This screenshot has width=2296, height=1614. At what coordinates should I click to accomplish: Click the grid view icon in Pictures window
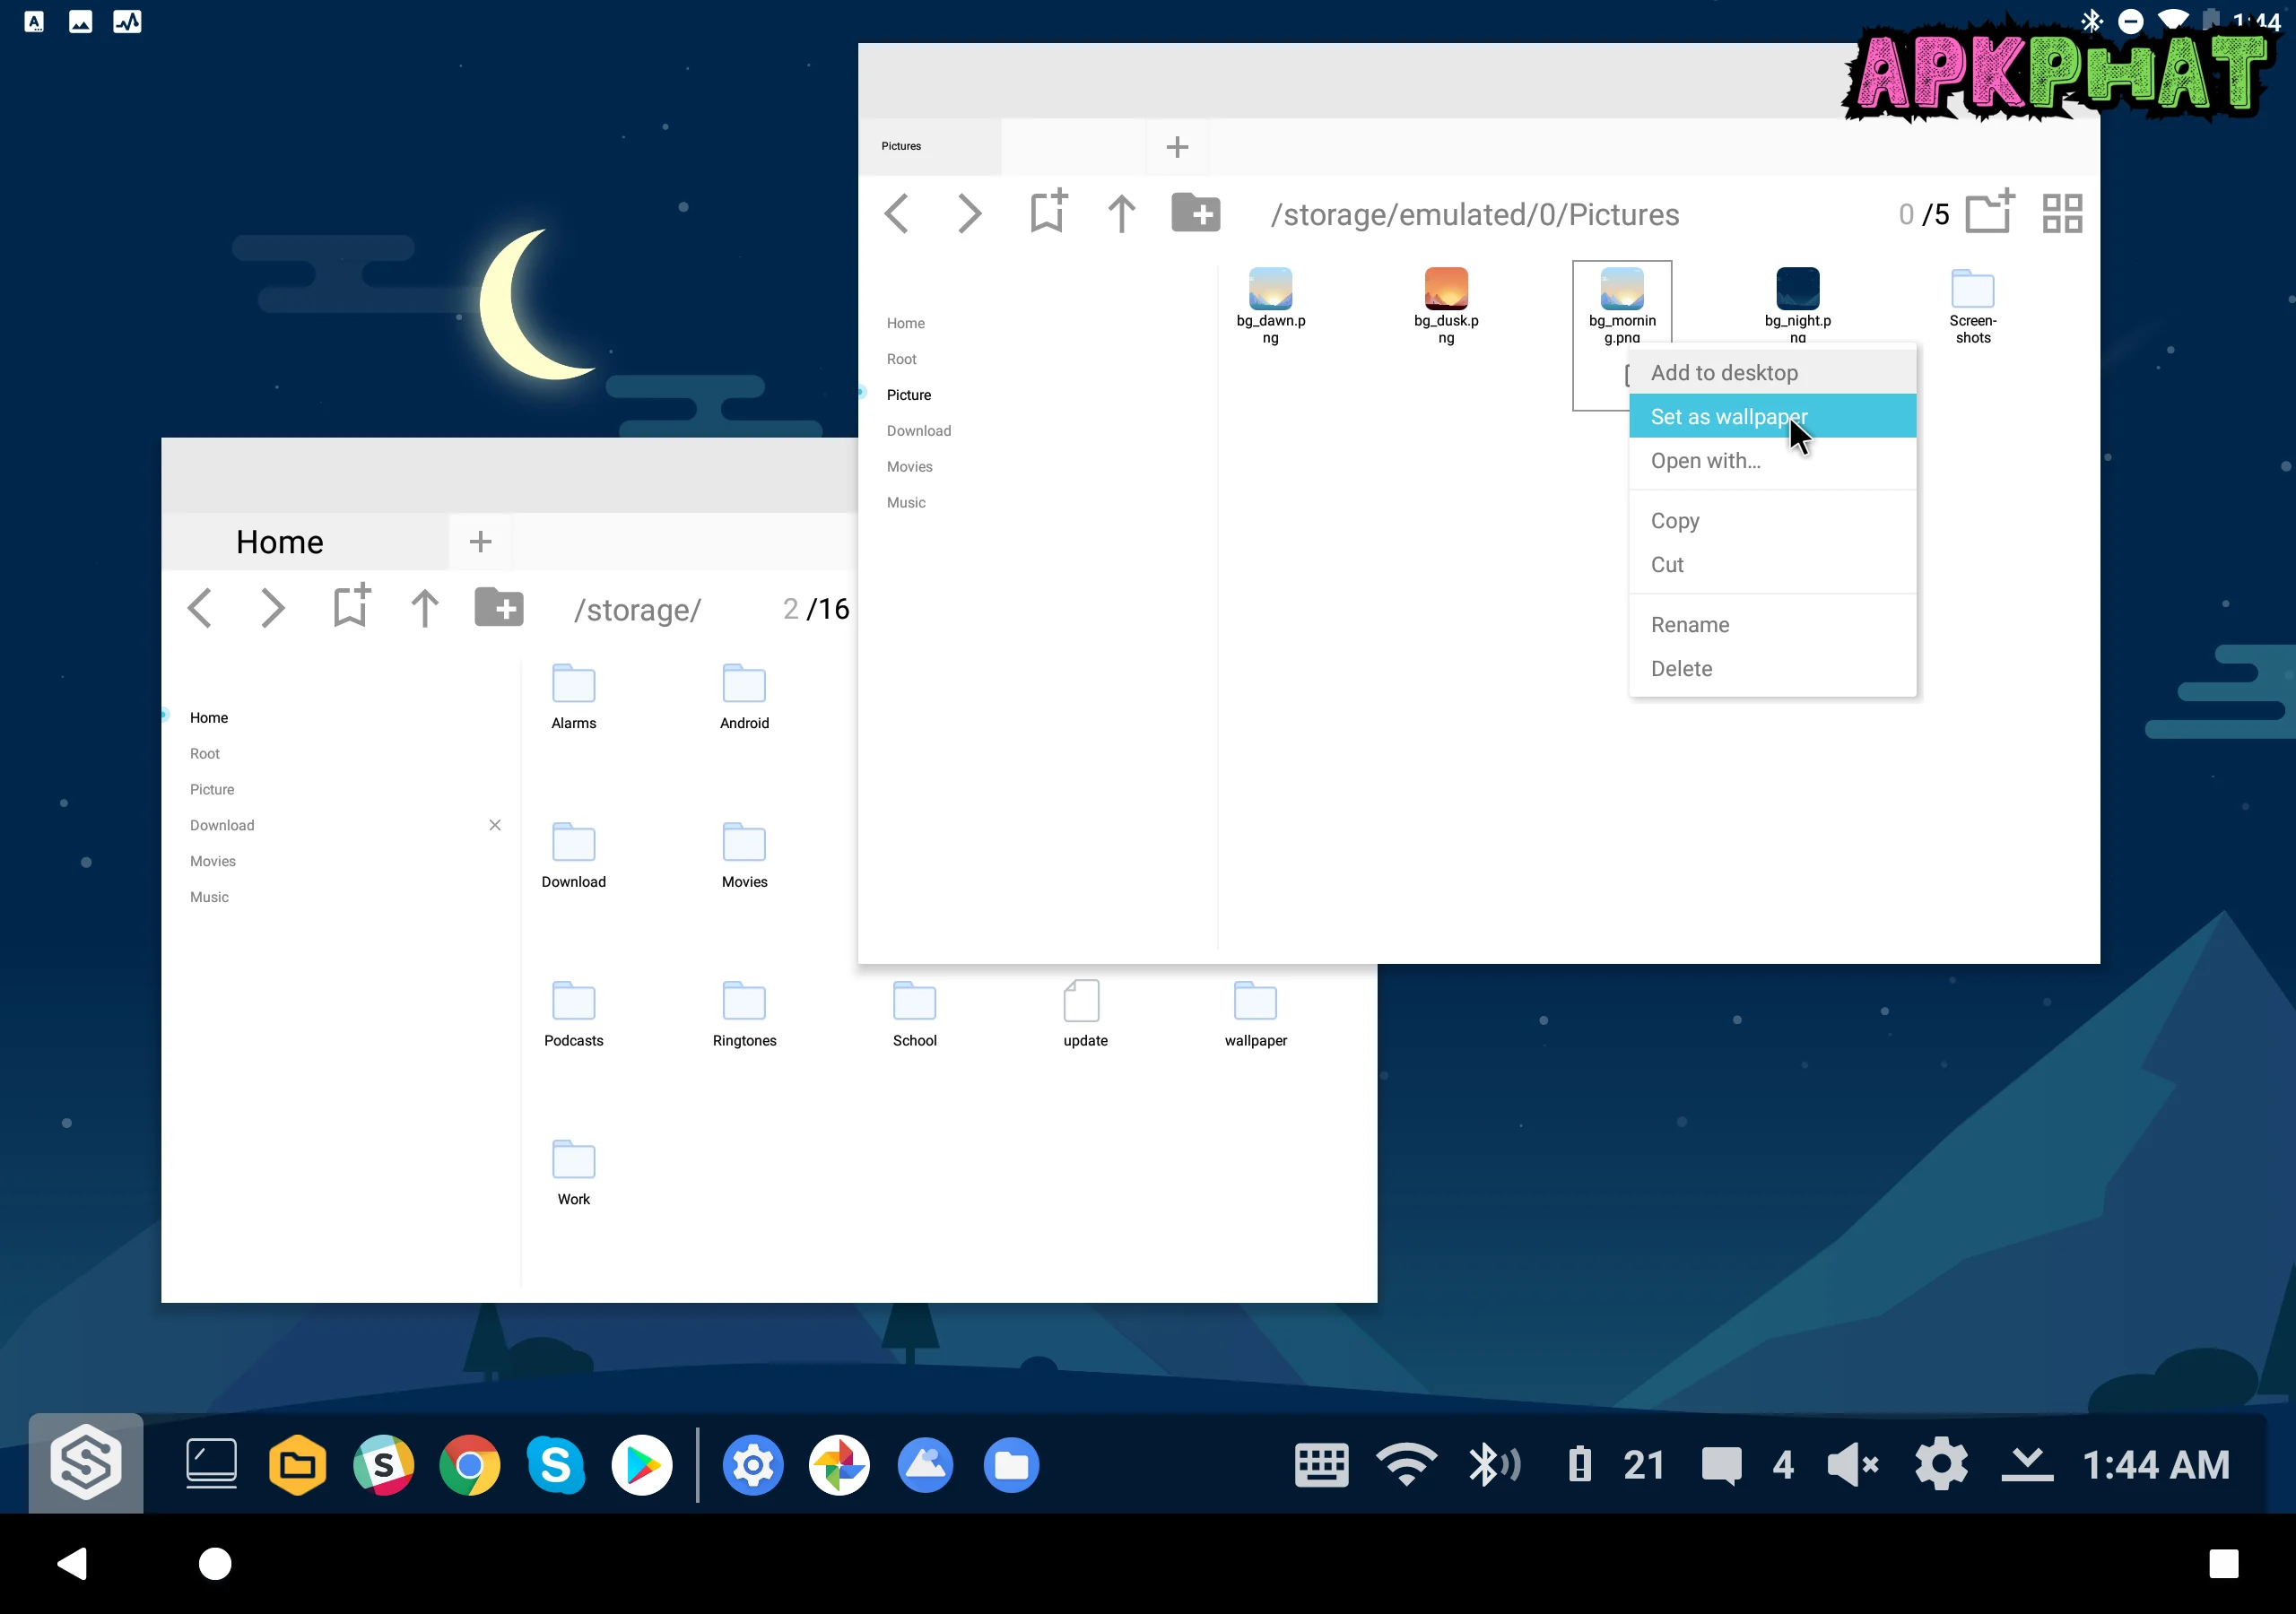point(2061,213)
